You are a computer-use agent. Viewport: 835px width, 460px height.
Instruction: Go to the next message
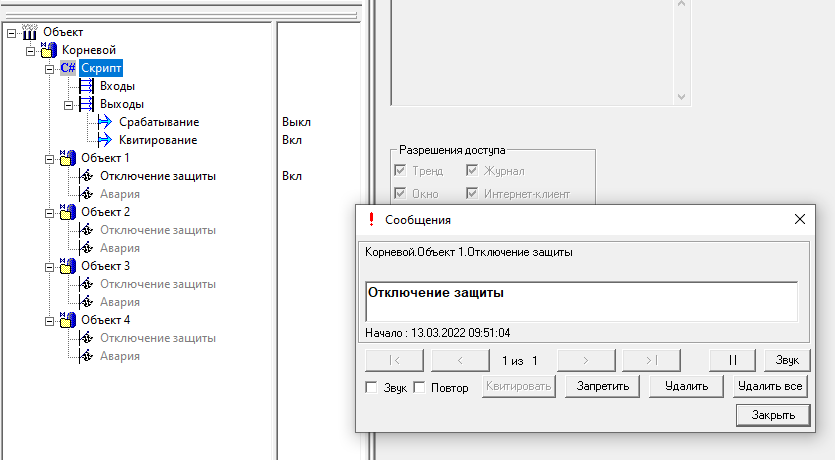coord(586,360)
